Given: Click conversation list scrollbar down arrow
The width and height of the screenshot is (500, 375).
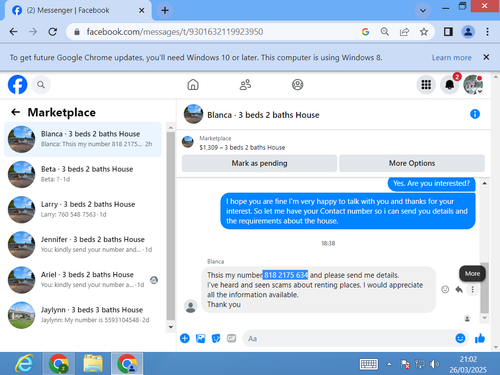Looking at the screenshot, I should click(x=171, y=327).
